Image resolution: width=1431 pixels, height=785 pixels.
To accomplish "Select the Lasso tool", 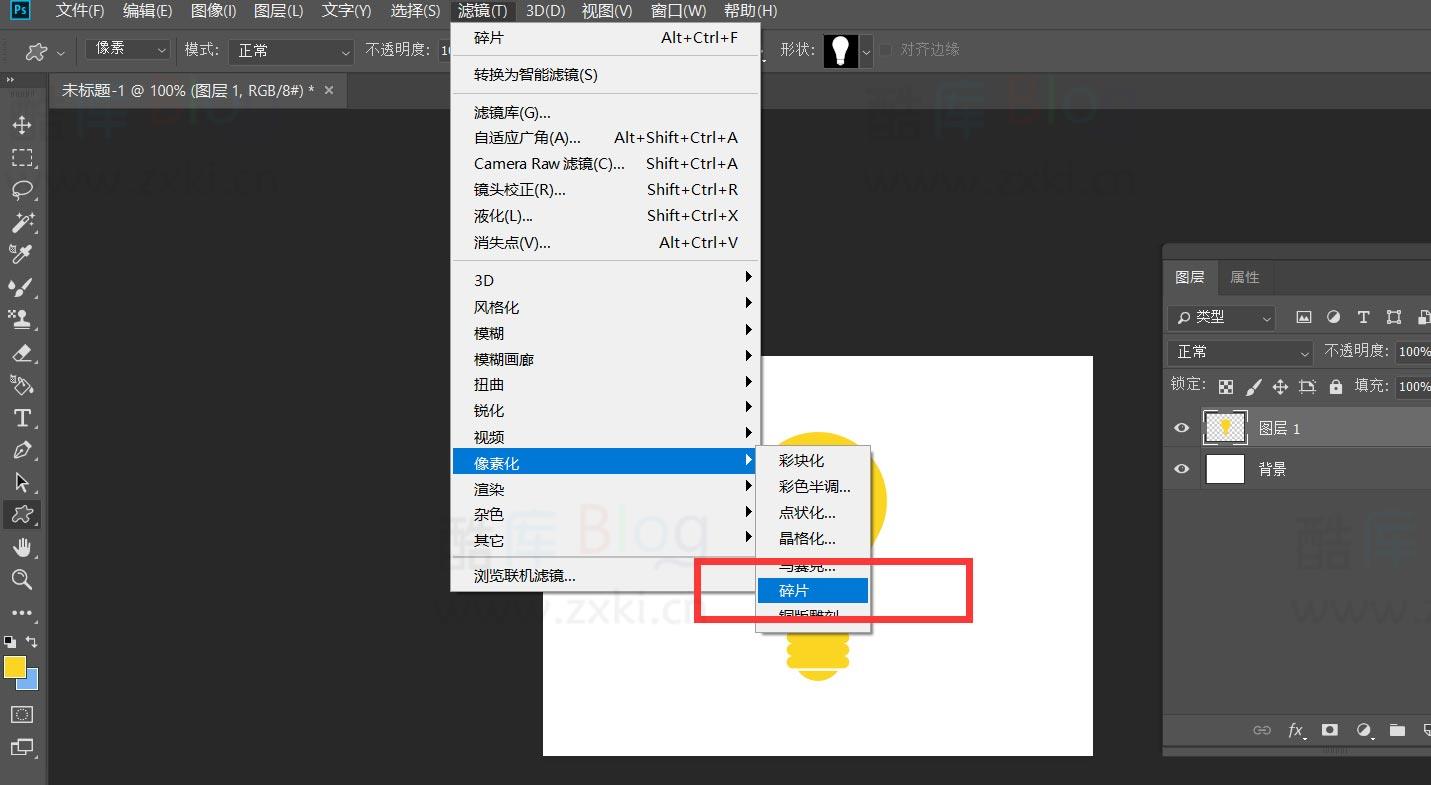I will 23,190.
